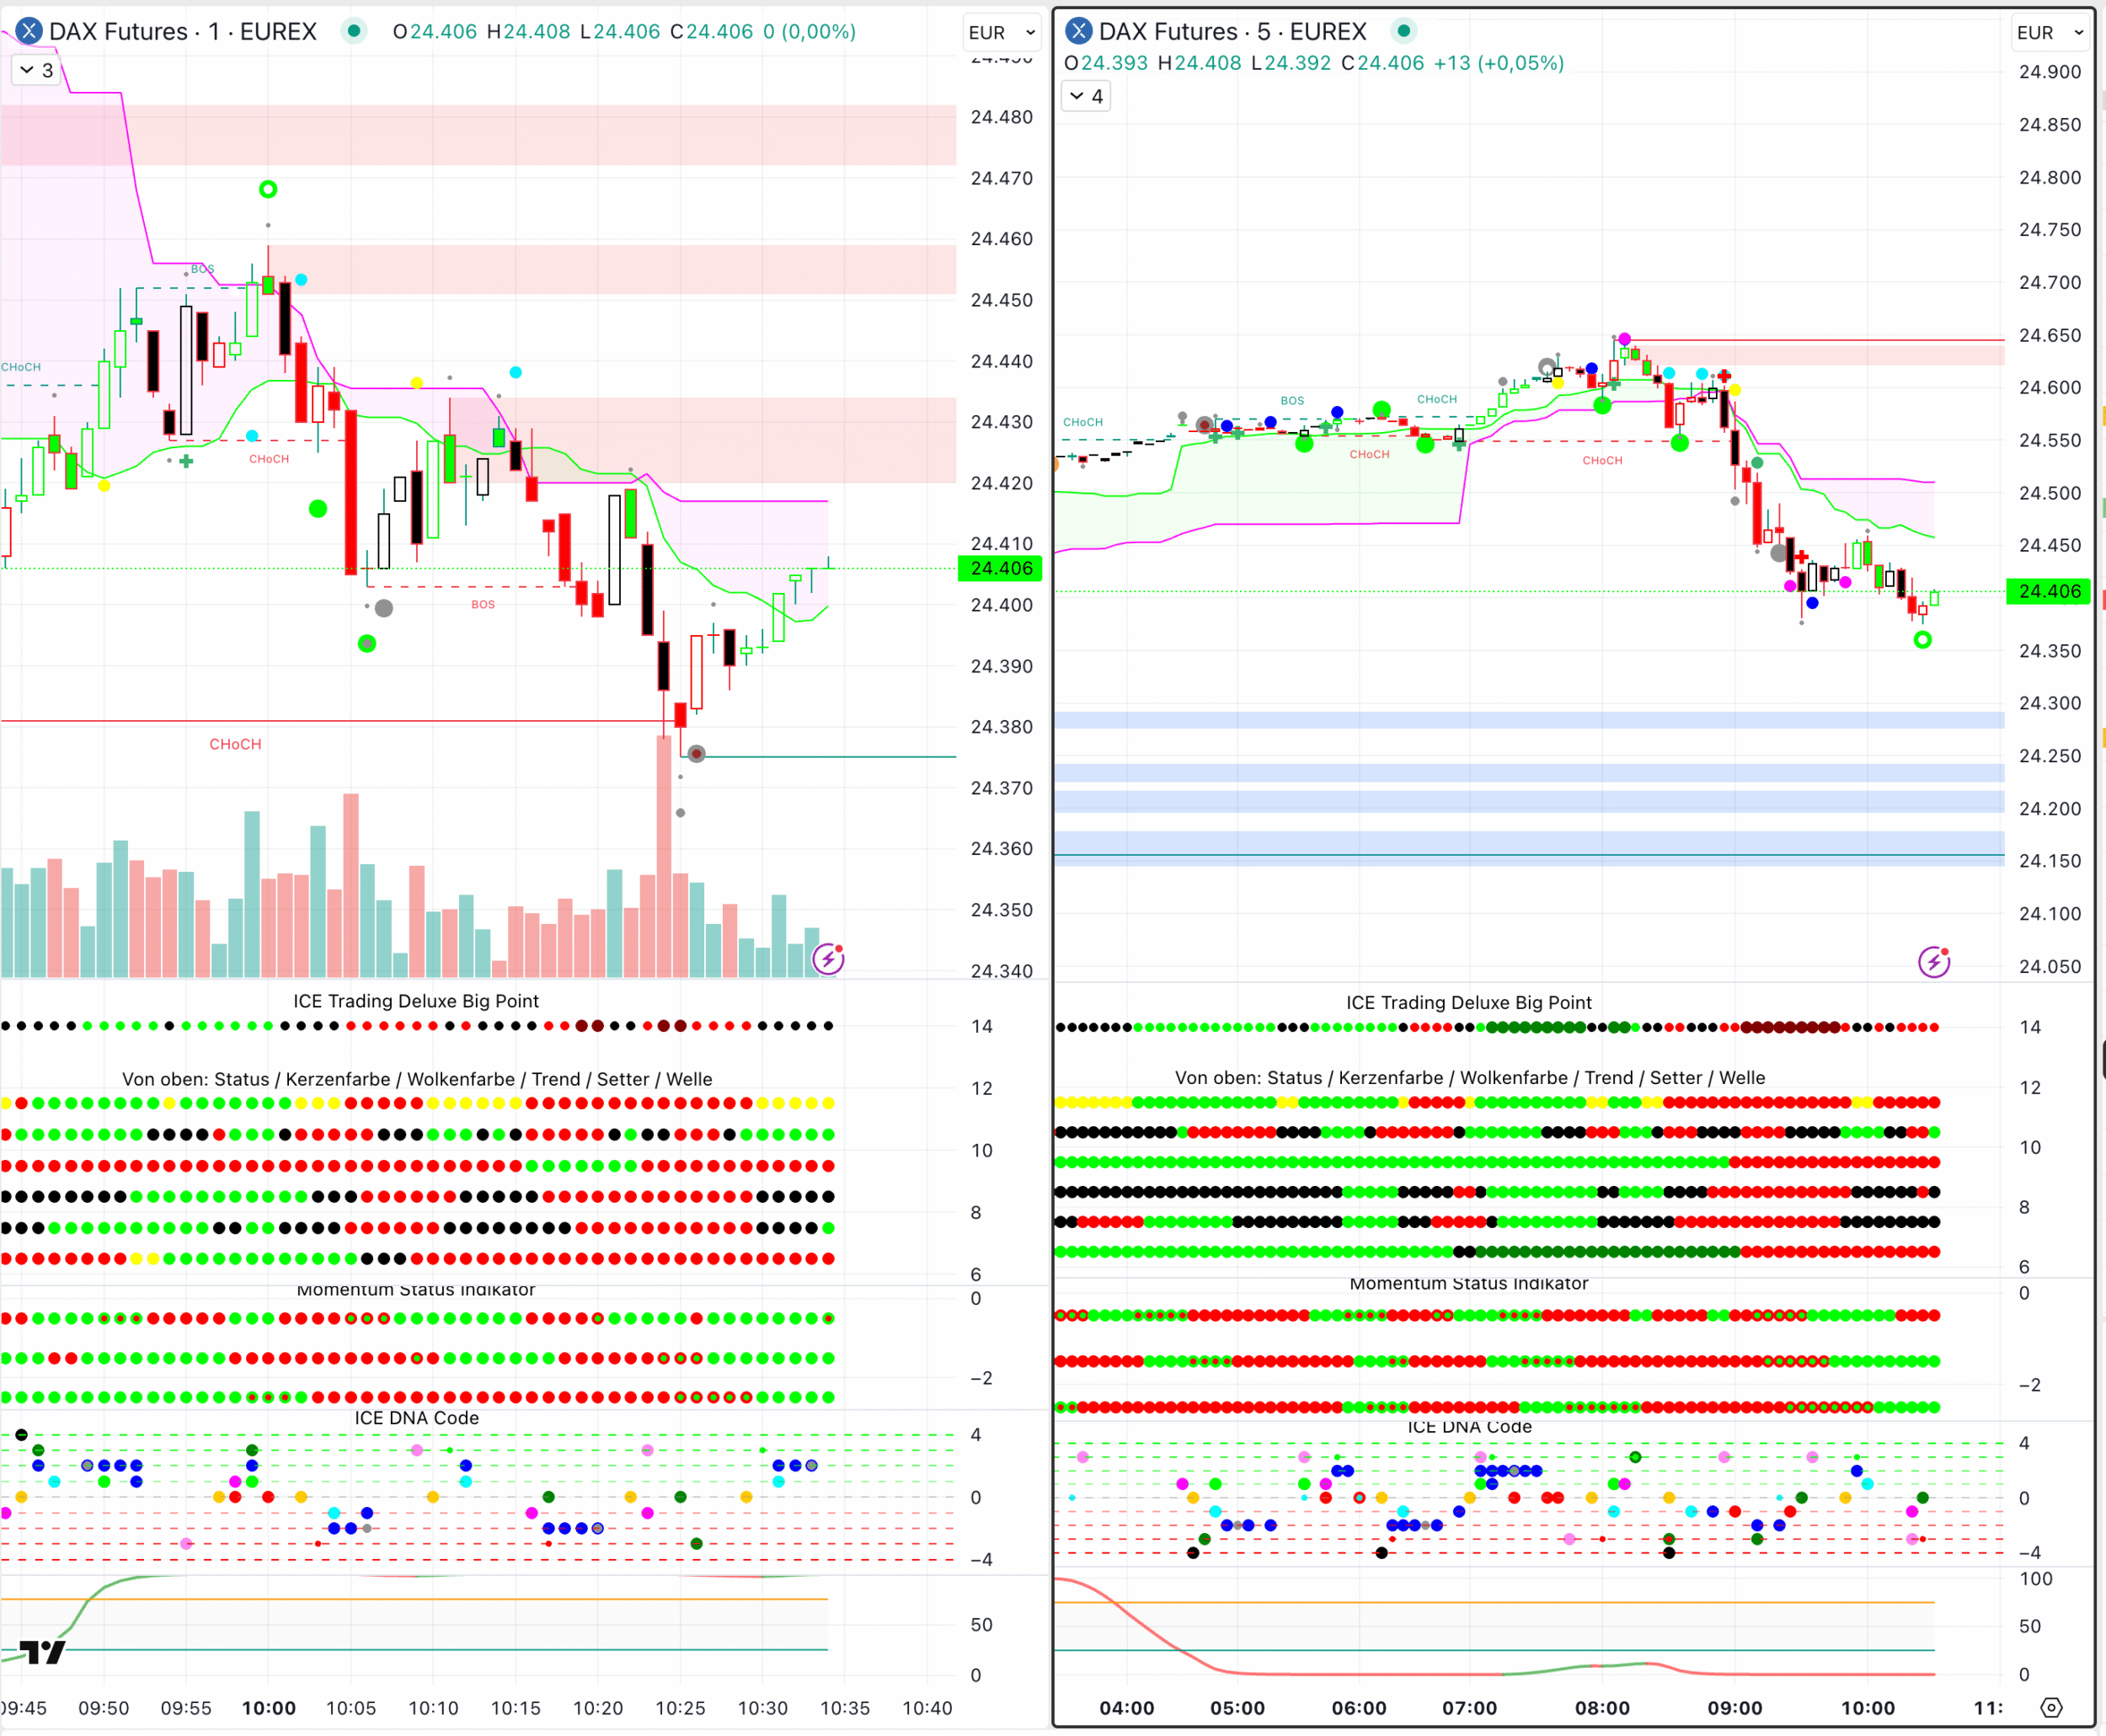Click the TradingView logo at bottom left

(x=42, y=1652)
